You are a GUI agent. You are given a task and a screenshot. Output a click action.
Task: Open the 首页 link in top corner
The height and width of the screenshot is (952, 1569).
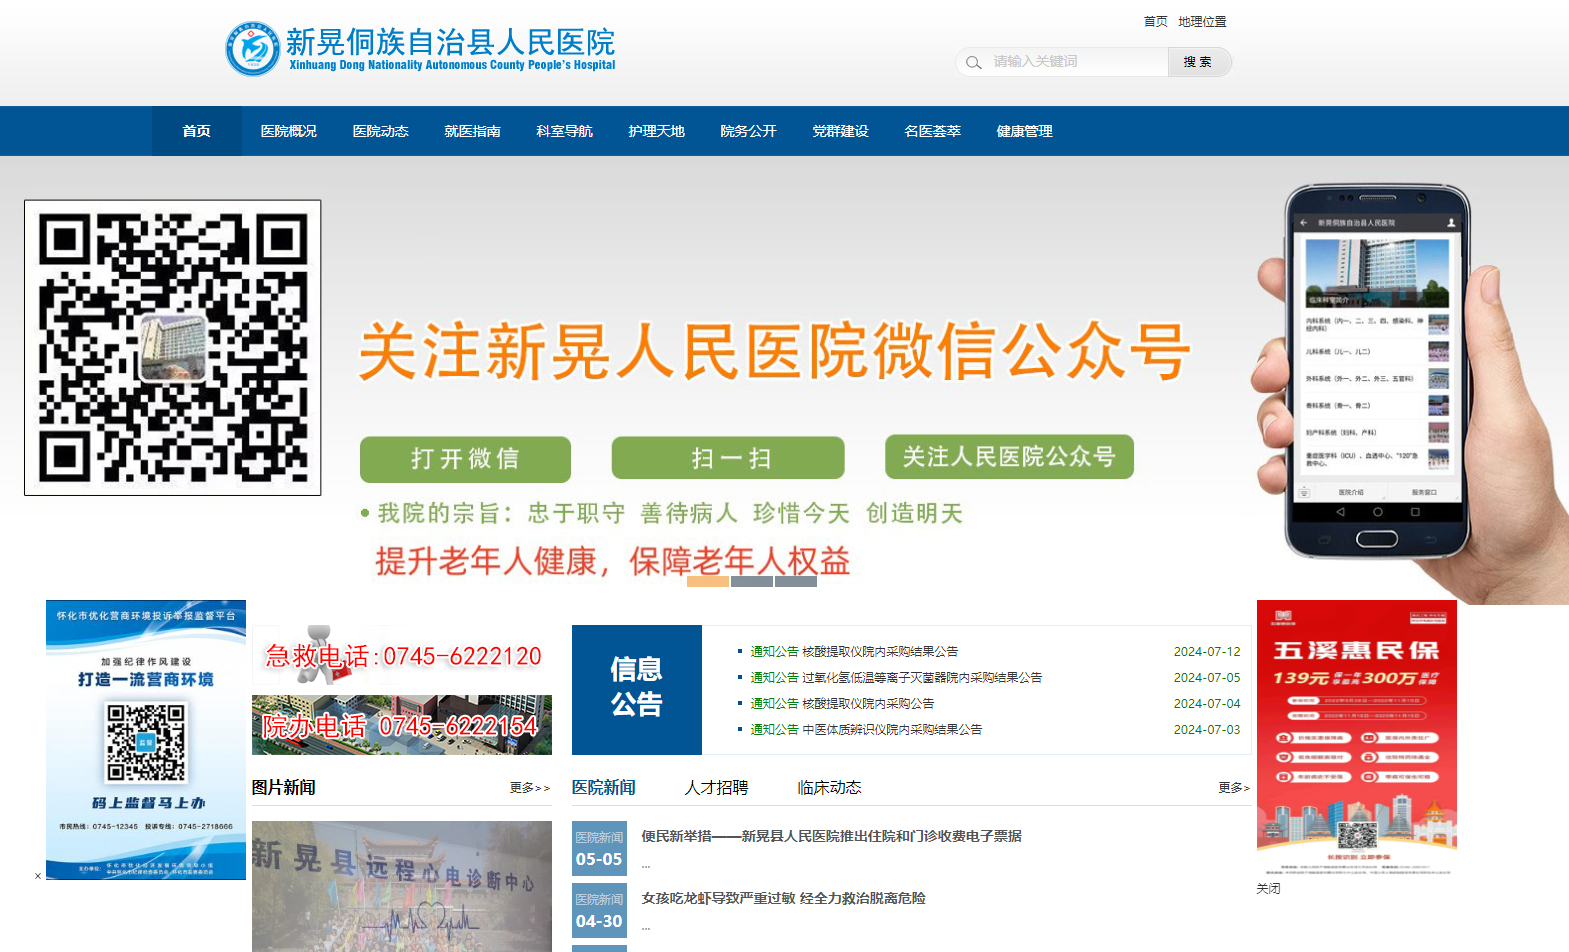pyautogui.click(x=1155, y=21)
